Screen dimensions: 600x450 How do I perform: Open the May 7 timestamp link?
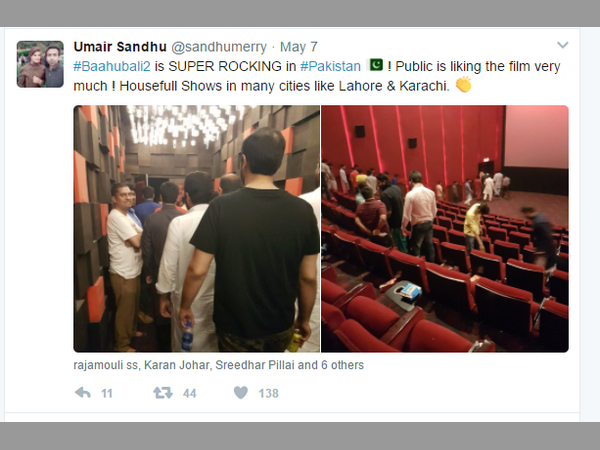pyautogui.click(x=299, y=47)
